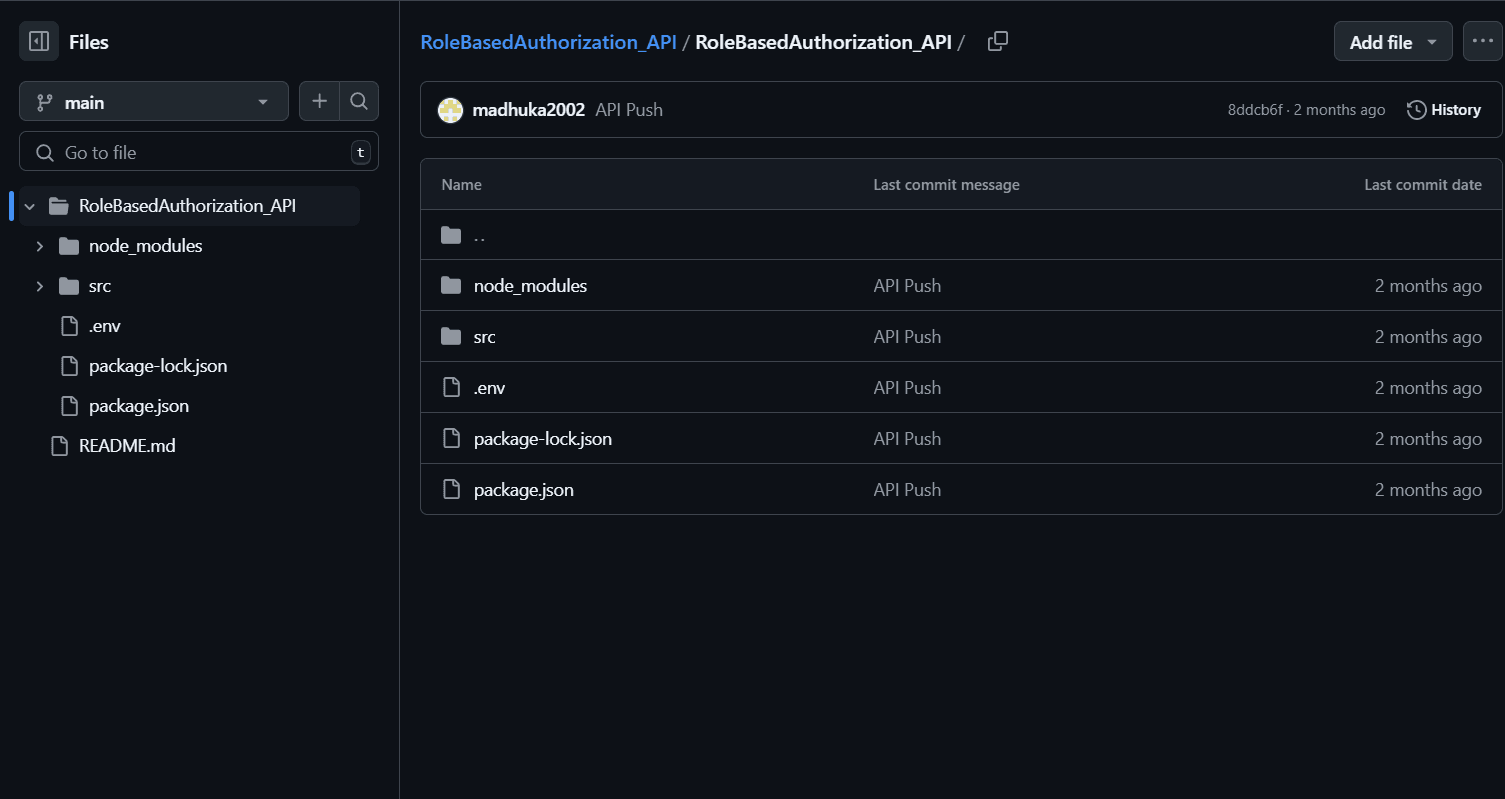Click .env file icon in sidebar tree
The height and width of the screenshot is (799, 1505).
point(70,326)
